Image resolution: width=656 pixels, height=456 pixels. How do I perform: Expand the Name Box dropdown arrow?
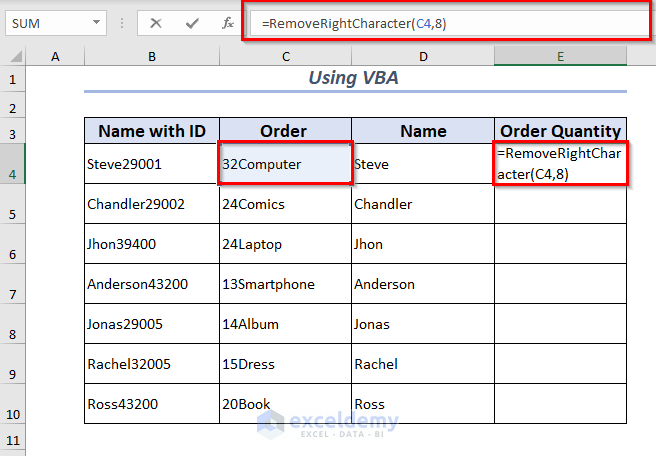point(96,23)
